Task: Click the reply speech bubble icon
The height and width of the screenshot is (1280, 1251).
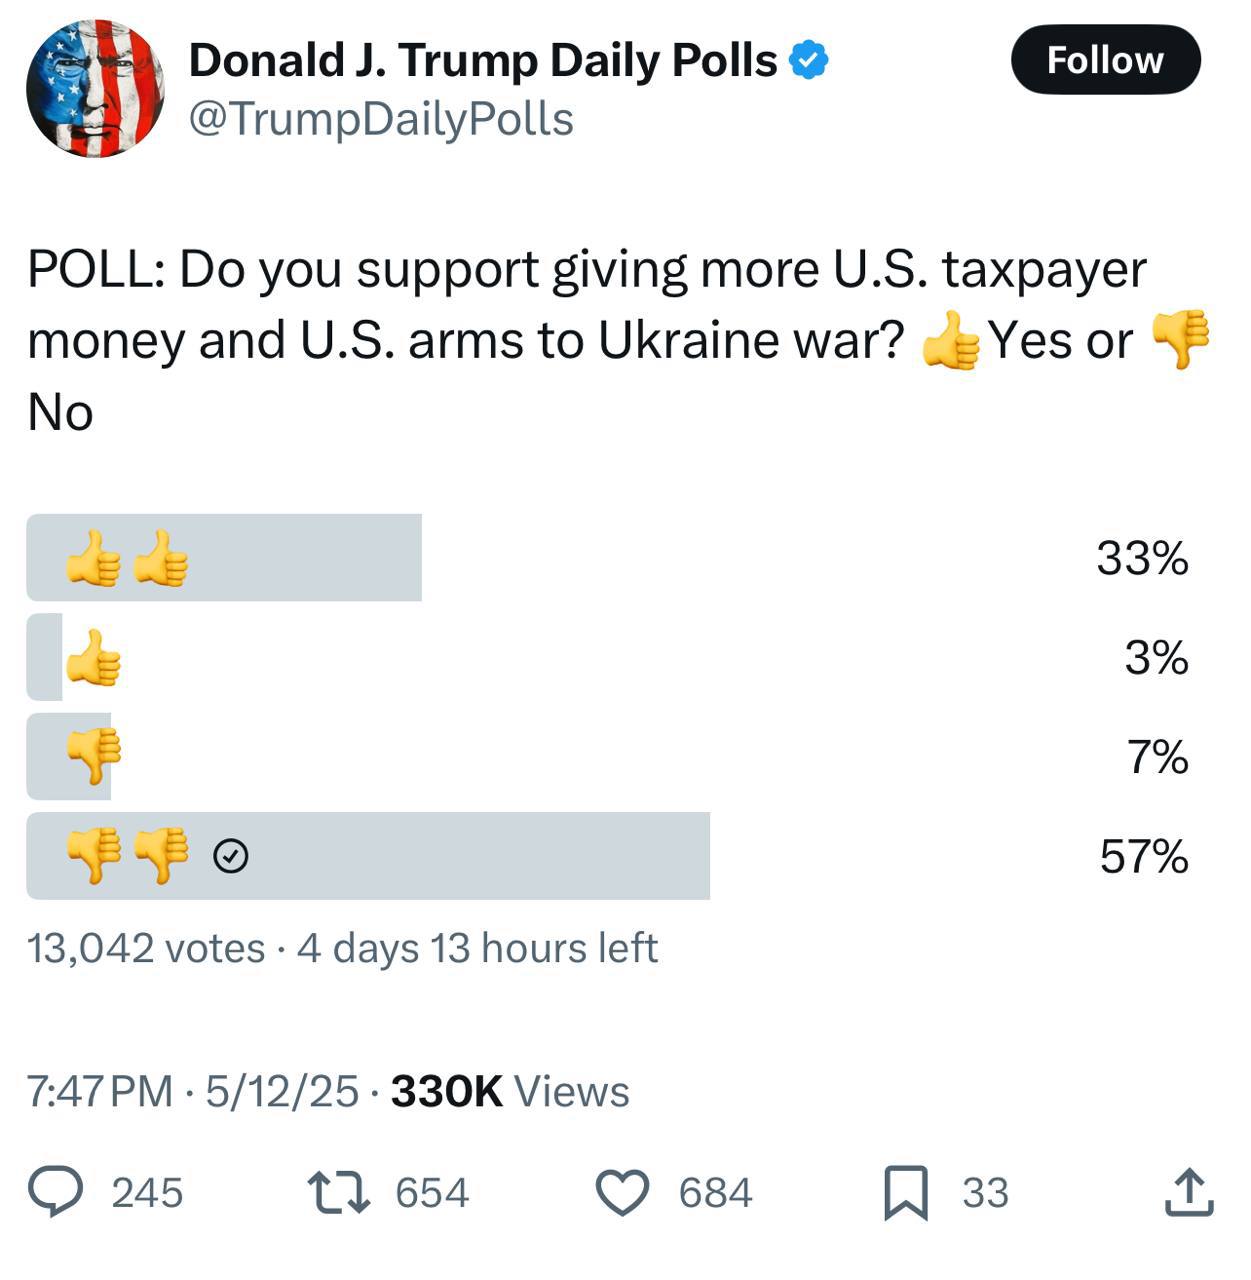Action: (x=55, y=1191)
